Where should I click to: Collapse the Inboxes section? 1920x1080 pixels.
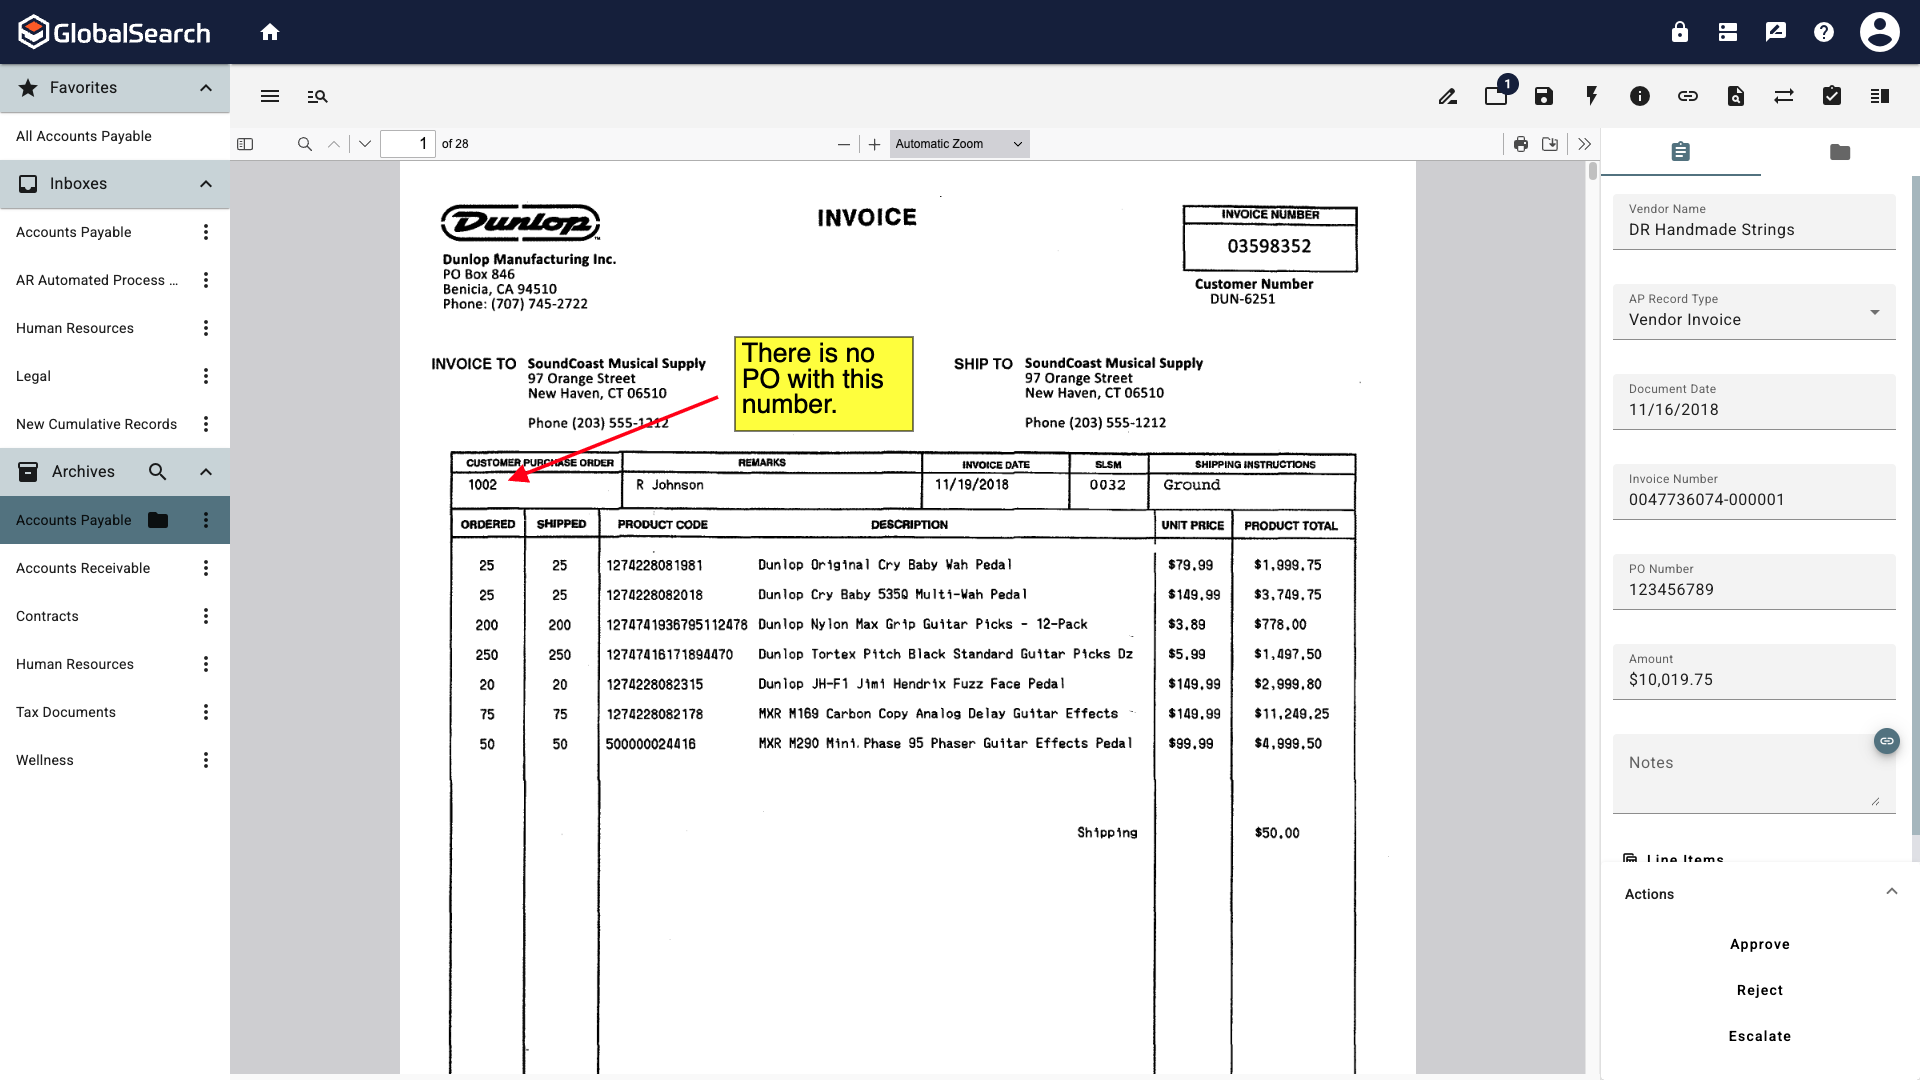205,183
